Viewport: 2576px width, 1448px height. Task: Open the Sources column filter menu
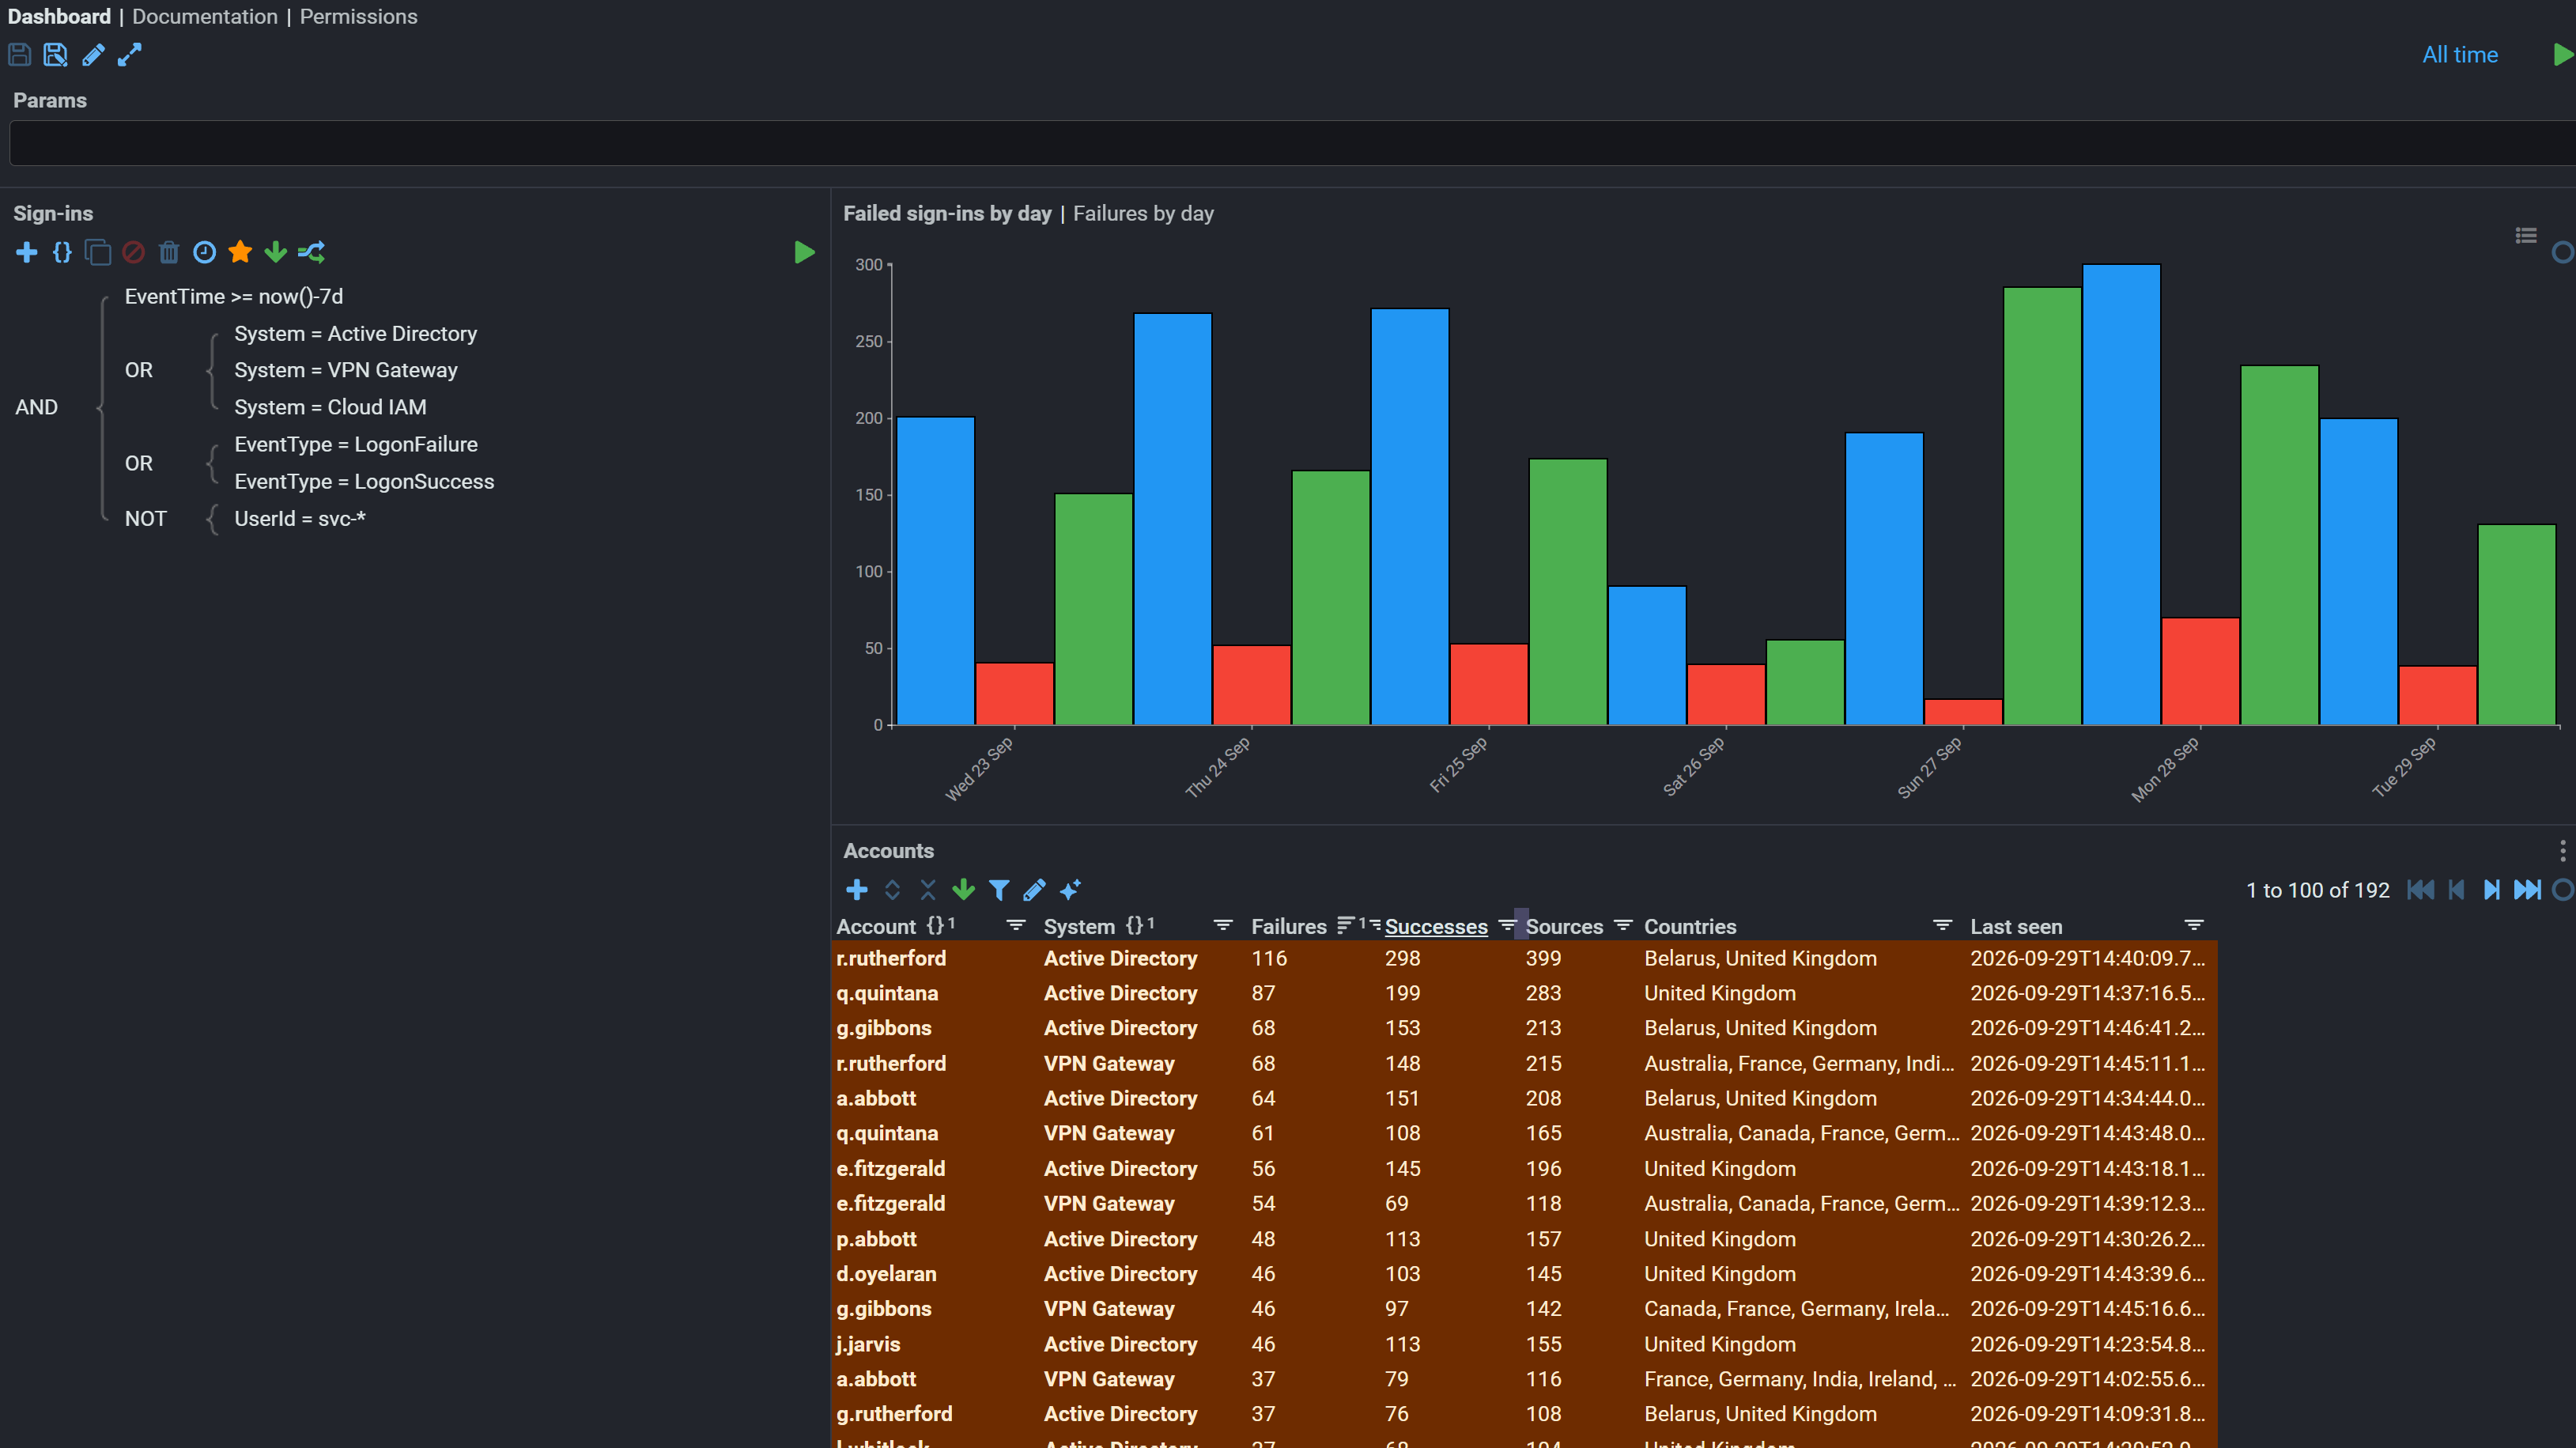(x=1623, y=925)
